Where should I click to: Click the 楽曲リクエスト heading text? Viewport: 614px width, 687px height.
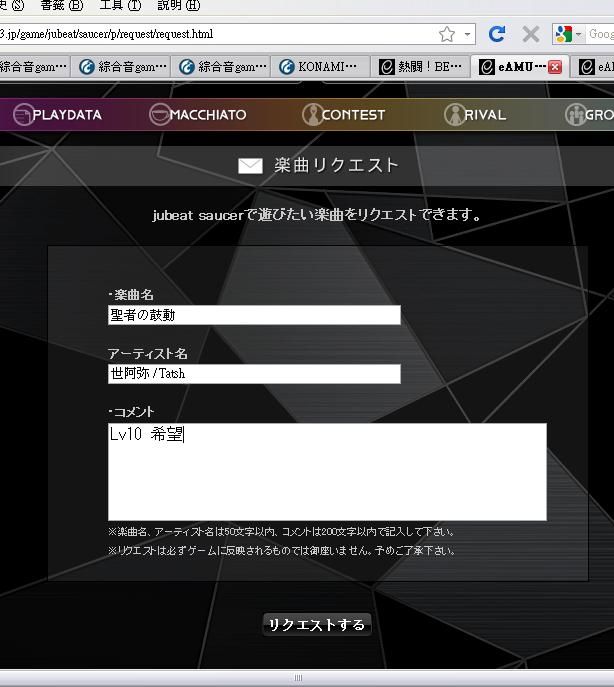(336, 165)
